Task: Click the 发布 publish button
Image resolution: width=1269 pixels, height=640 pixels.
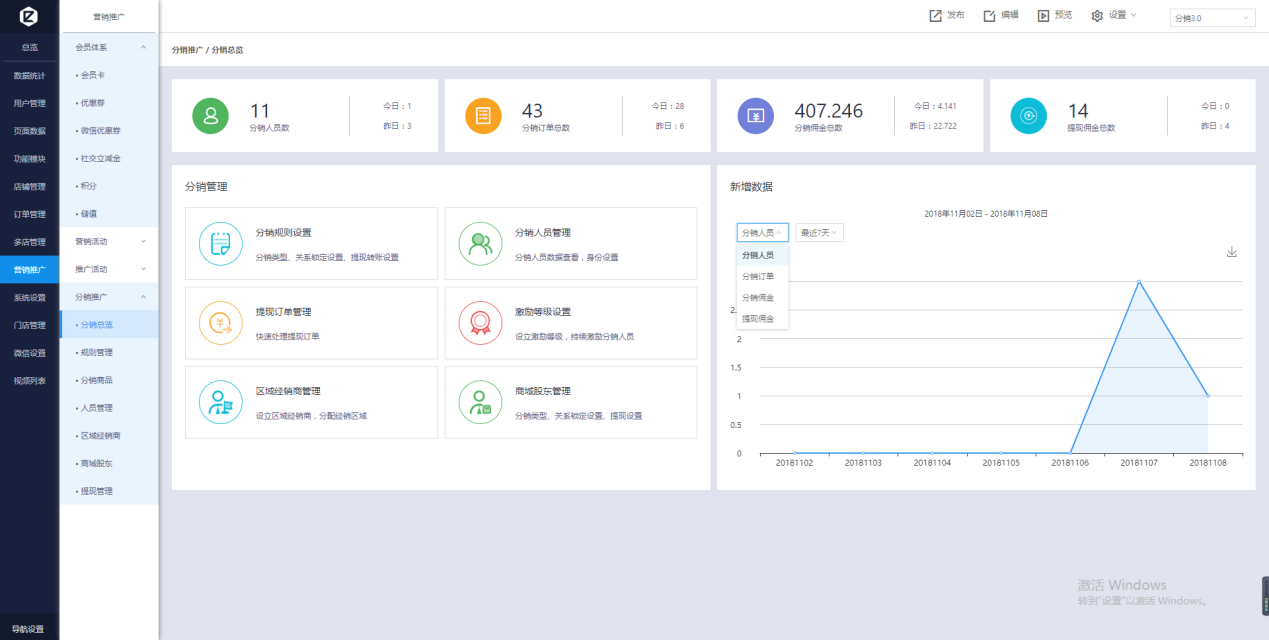Action: click(946, 15)
